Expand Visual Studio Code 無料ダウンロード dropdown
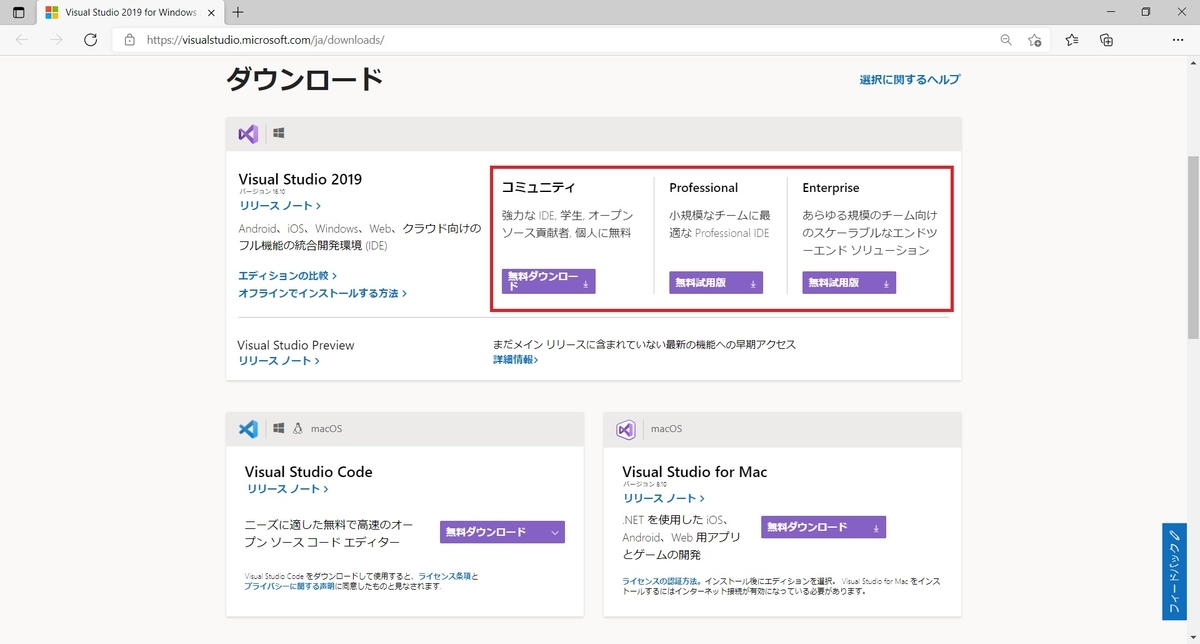The height and width of the screenshot is (644, 1200). point(502,532)
